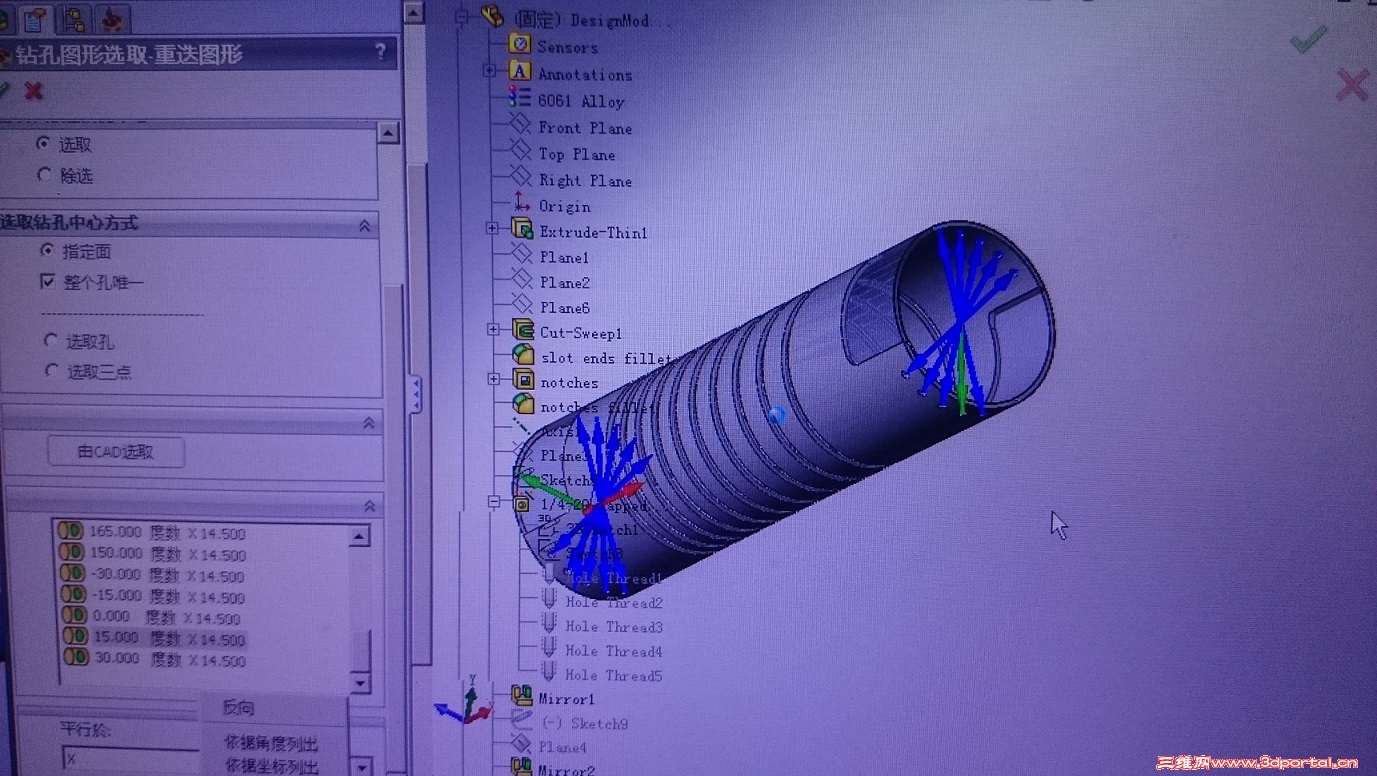Image resolution: width=1377 pixels, height=776 pixels.
Task: Click the Front Plane icon
Action: click(x=520, y=124)
